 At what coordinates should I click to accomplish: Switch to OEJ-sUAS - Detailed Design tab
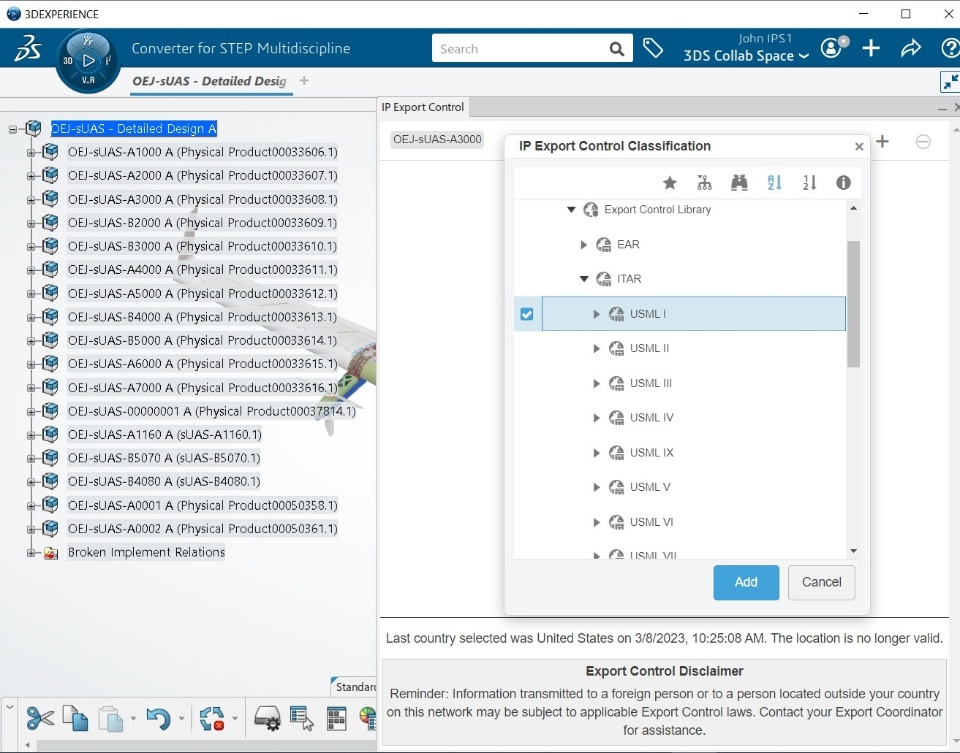tap(209, 81)
